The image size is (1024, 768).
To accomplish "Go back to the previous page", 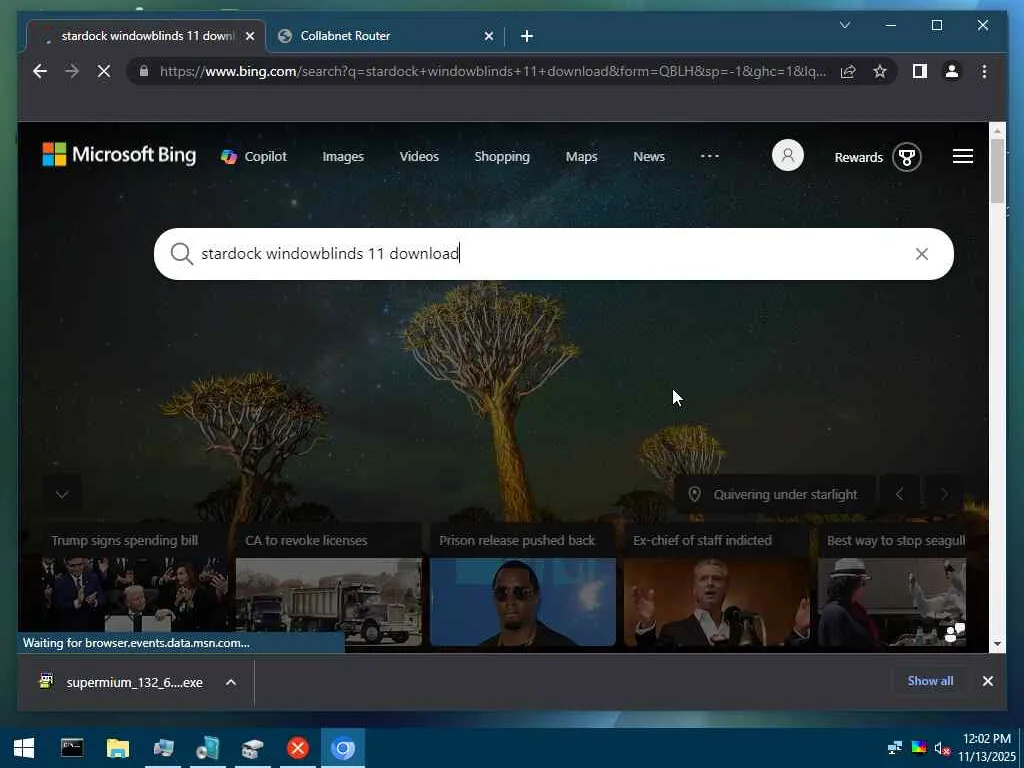I will 40,71.
